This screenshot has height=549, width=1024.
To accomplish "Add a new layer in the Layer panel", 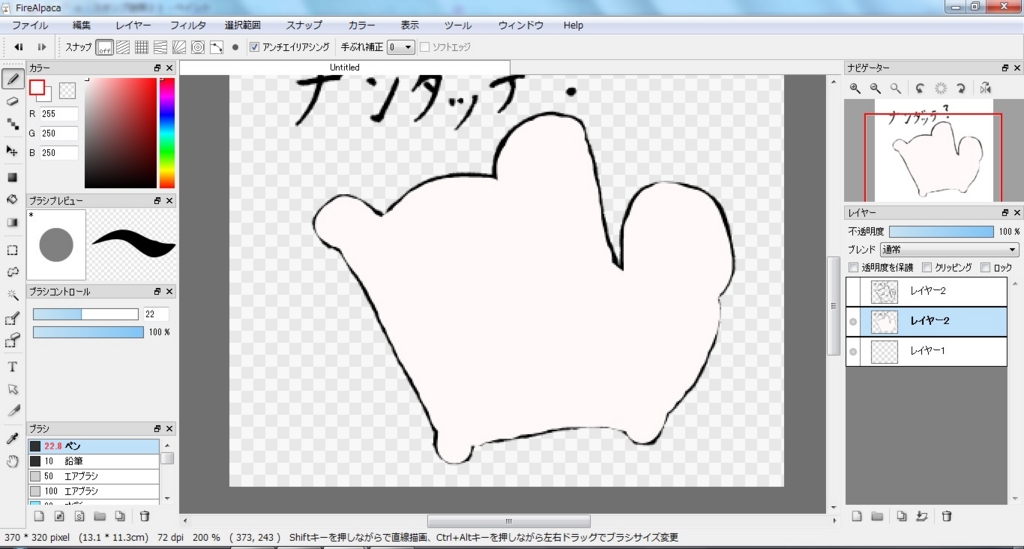I will click(x=857, y=516).
